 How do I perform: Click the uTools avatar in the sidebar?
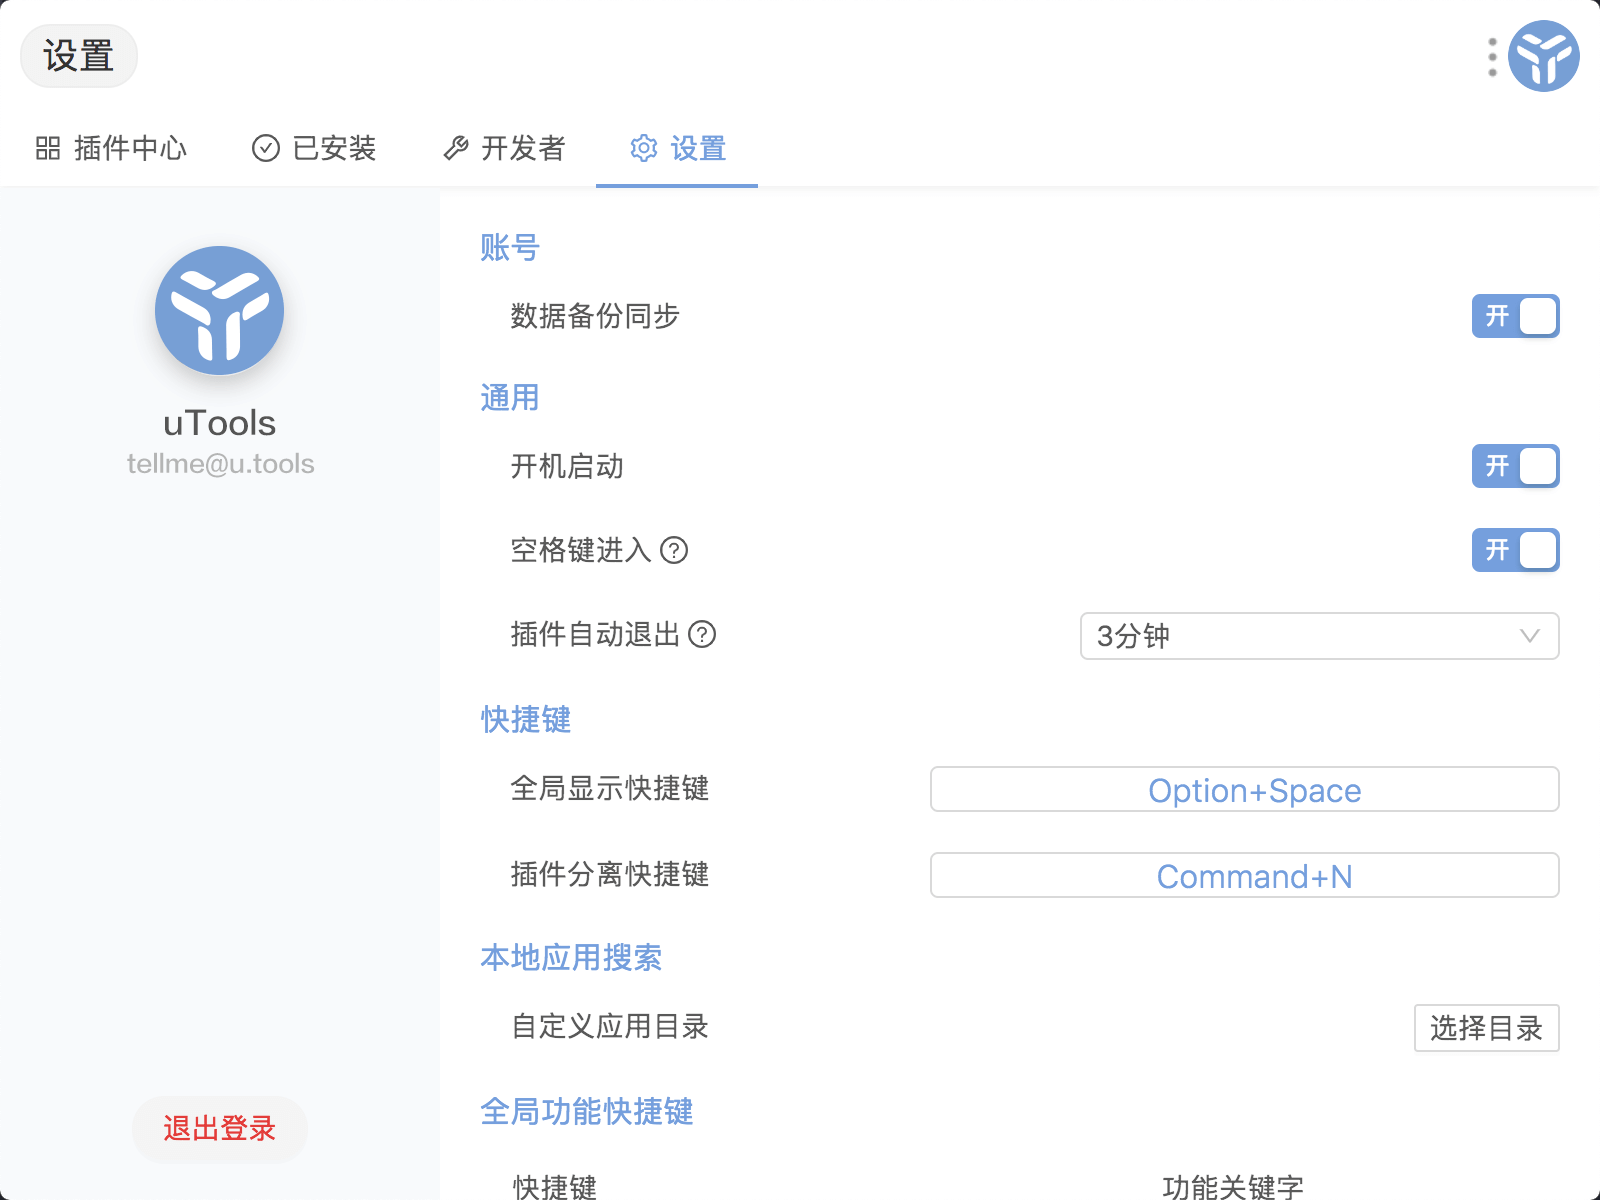pos(219,311)
